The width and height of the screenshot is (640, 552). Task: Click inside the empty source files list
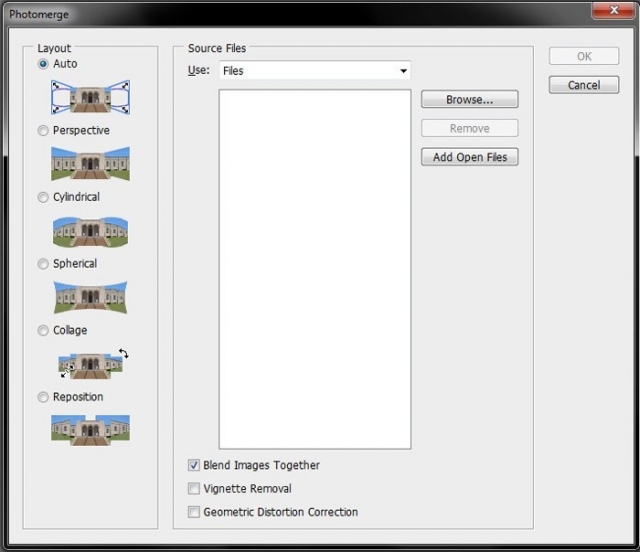point(314,268)
